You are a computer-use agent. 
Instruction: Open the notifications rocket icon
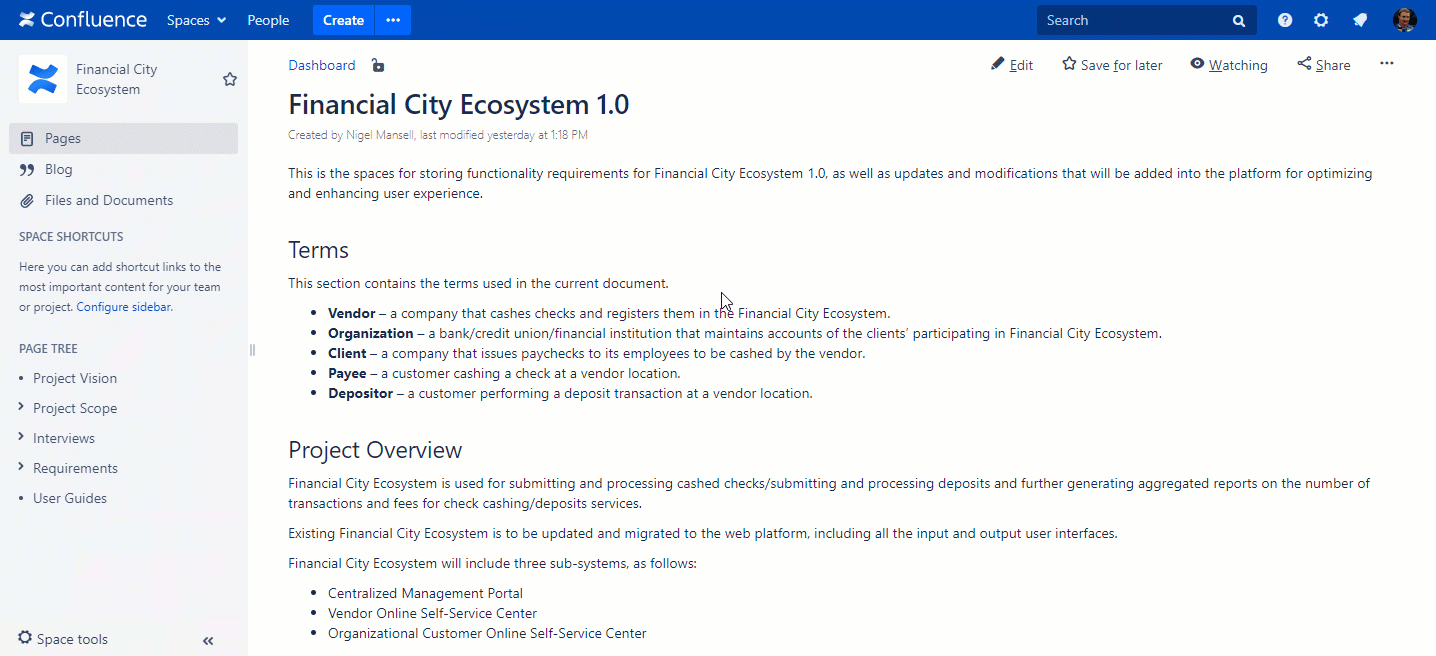click(1360, 20)
